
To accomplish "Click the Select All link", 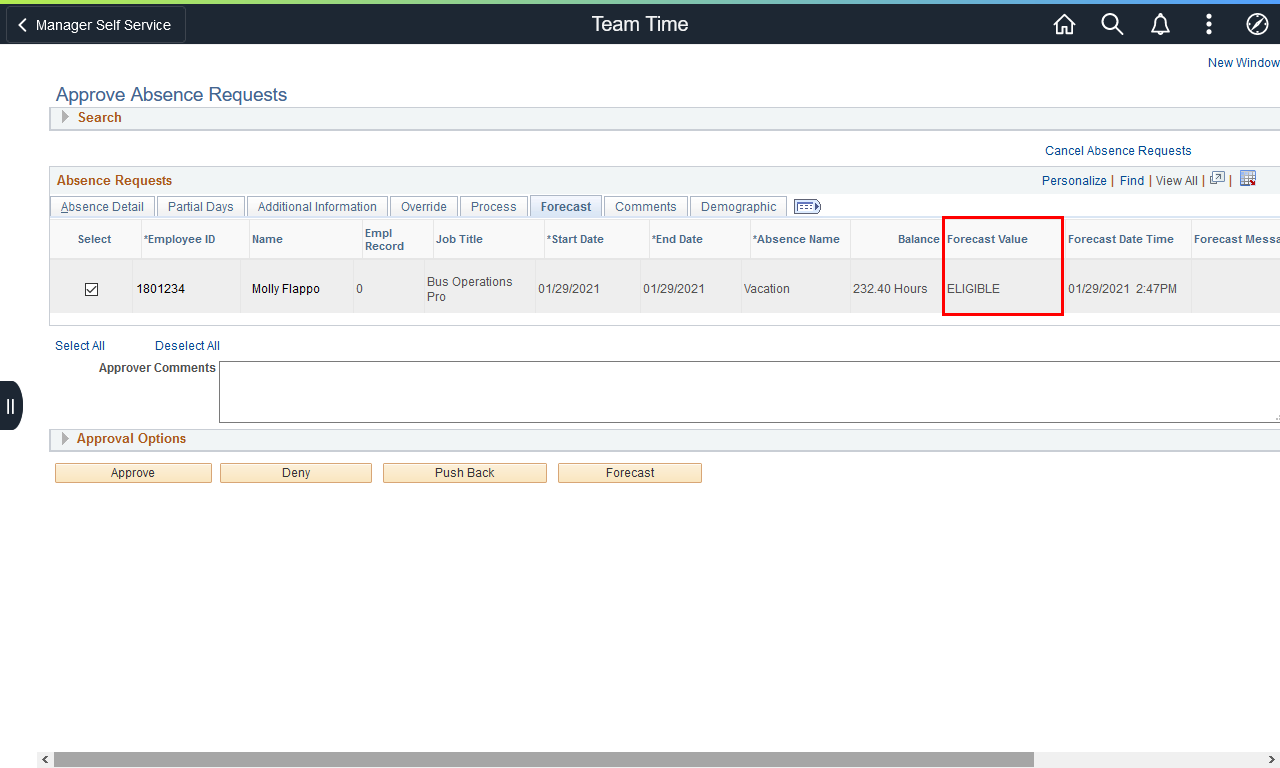I will click(x=80, y=346).
